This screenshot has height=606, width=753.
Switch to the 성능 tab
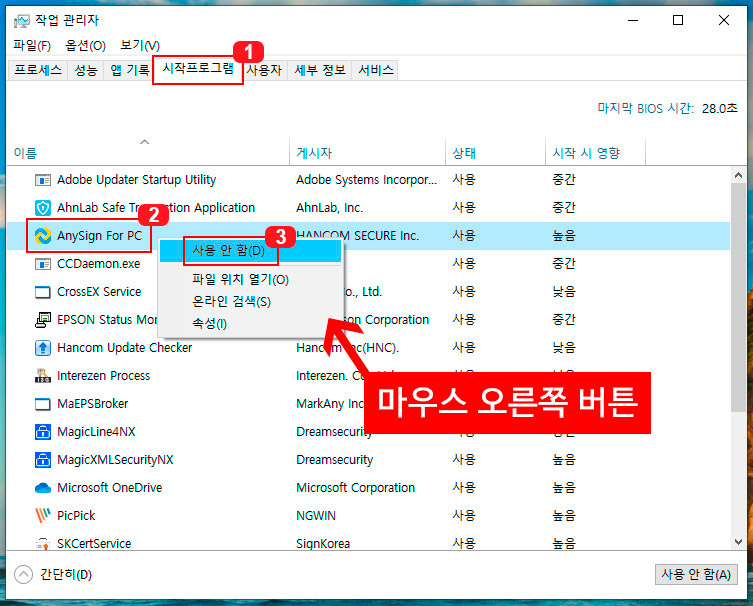[x=86, y=70]
